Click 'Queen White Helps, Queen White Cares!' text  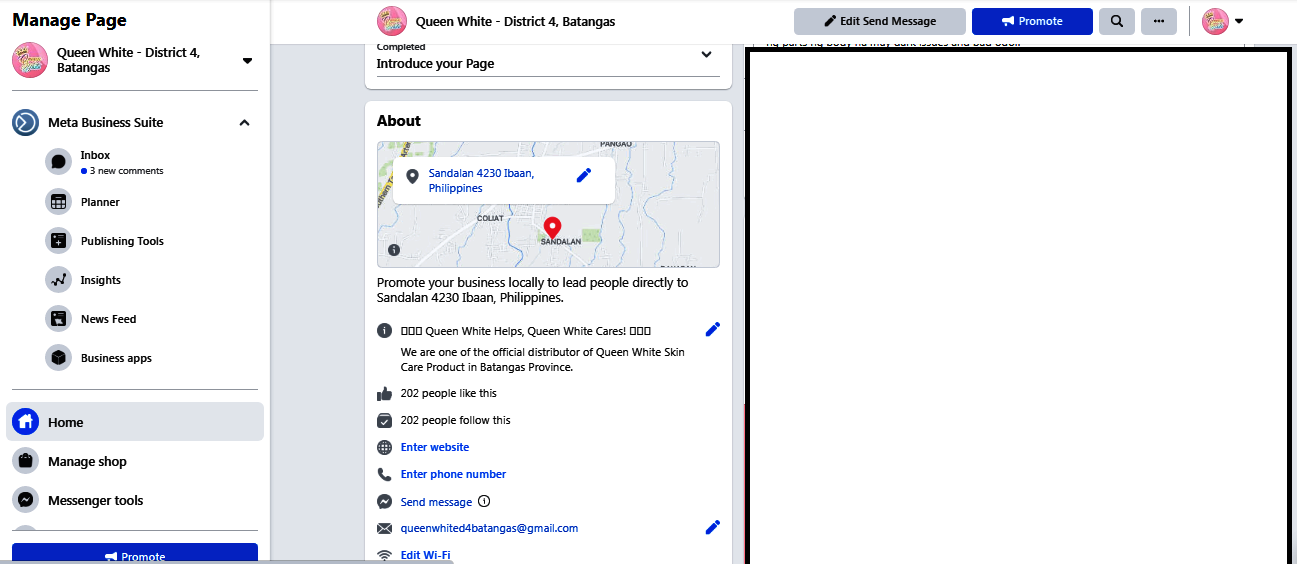(525, 330)
